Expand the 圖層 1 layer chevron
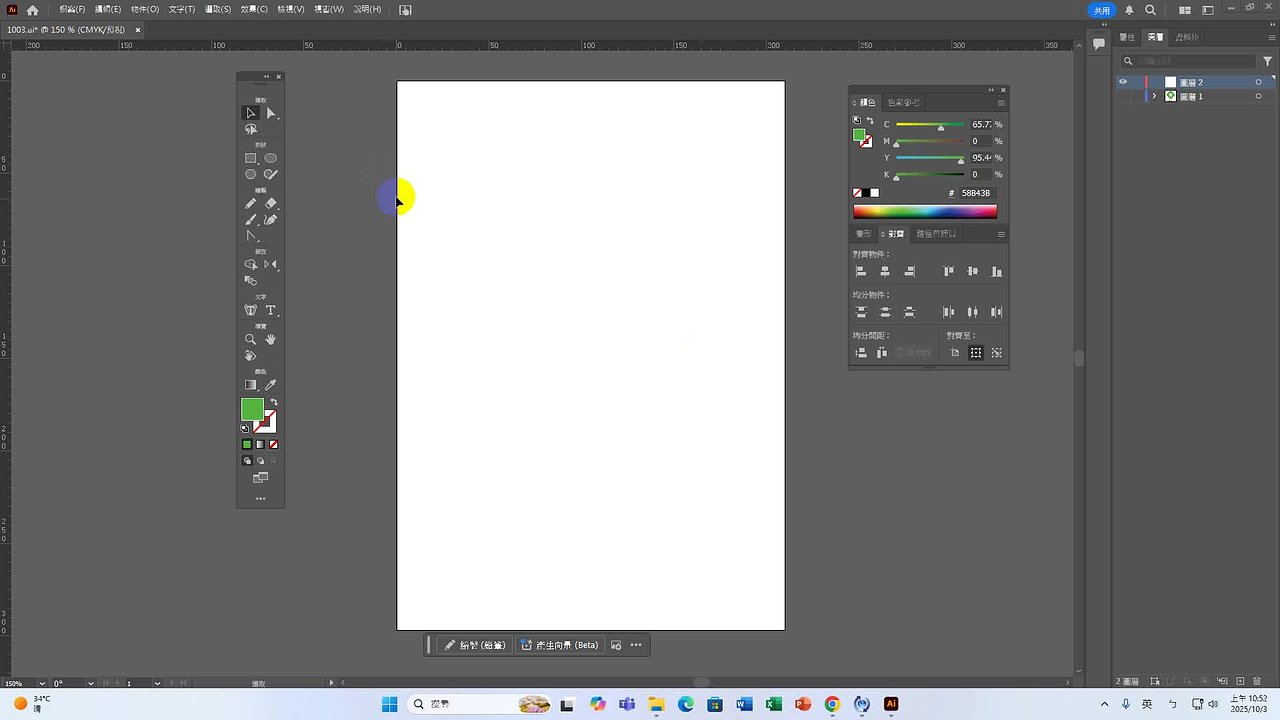Image resolution: width=1280 pixels, height=720 pixels. pyautogui.click(x=1154, y=96)
